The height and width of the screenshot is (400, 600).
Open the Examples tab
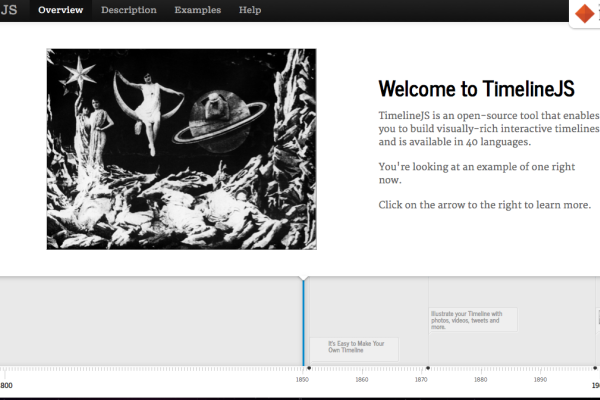198,10
